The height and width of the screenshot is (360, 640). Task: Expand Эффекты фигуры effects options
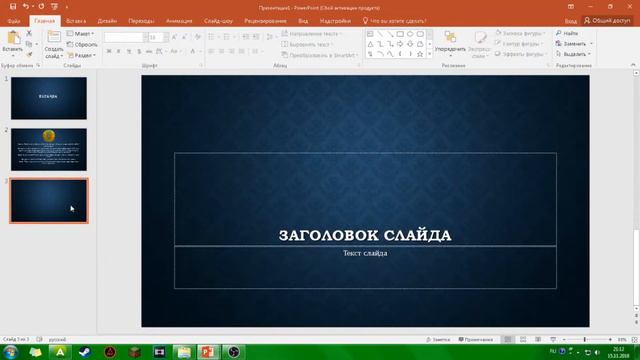pyautogui.click(x=520, y=54)
